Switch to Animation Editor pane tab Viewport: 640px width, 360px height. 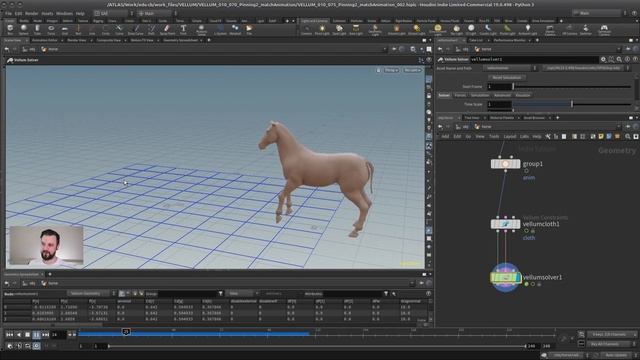coord(44,40)
